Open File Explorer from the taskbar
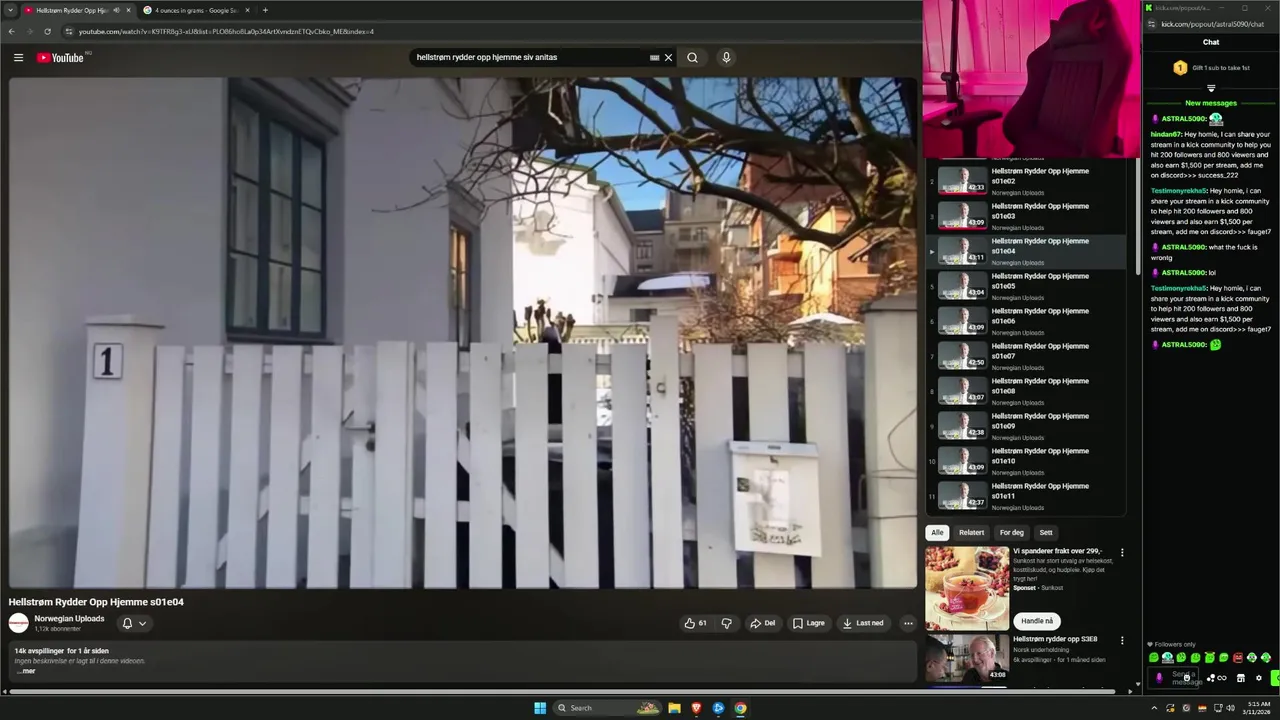The height and width of the screenshot is (720, 1280). point(675,708)
